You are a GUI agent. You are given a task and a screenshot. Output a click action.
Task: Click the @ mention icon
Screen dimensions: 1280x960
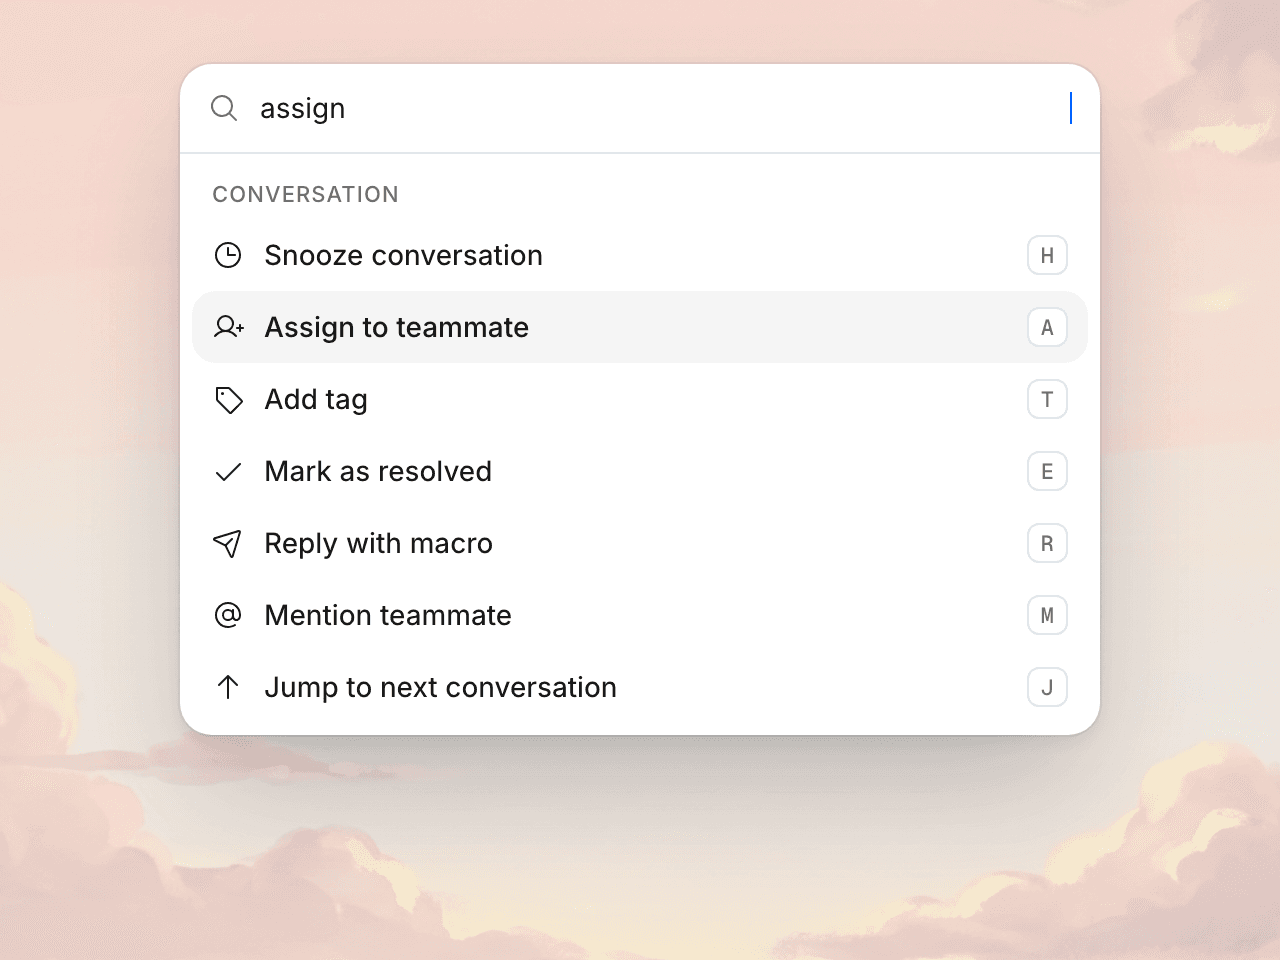(x=228, y=615)
